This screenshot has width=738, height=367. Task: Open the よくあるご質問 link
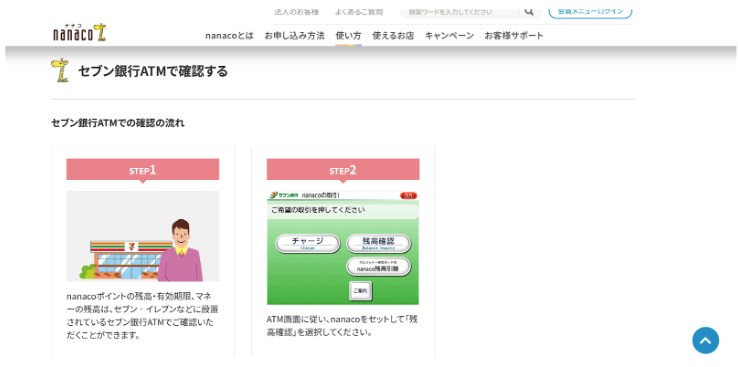pyautogui.click(x=359, y=12)
